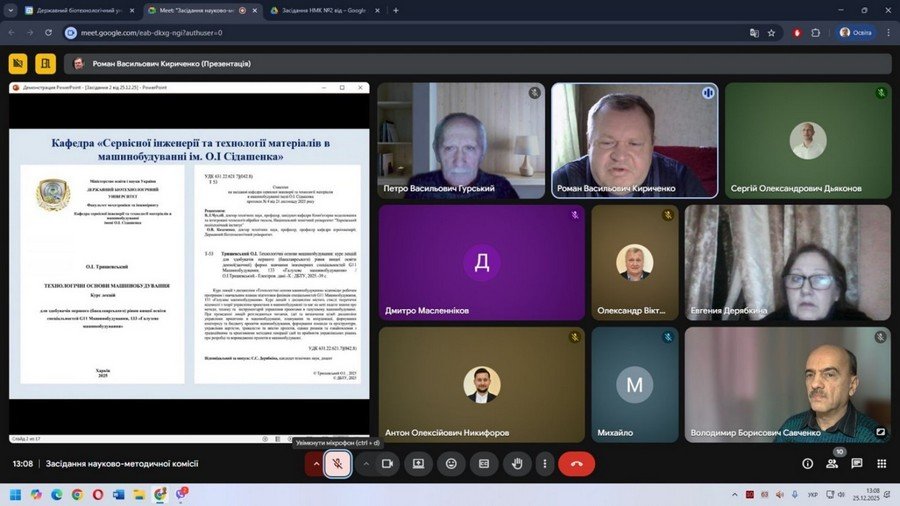This screenshot has width=900, height=506.
Task: Start presenting your screen
Action: pos(419,464)
